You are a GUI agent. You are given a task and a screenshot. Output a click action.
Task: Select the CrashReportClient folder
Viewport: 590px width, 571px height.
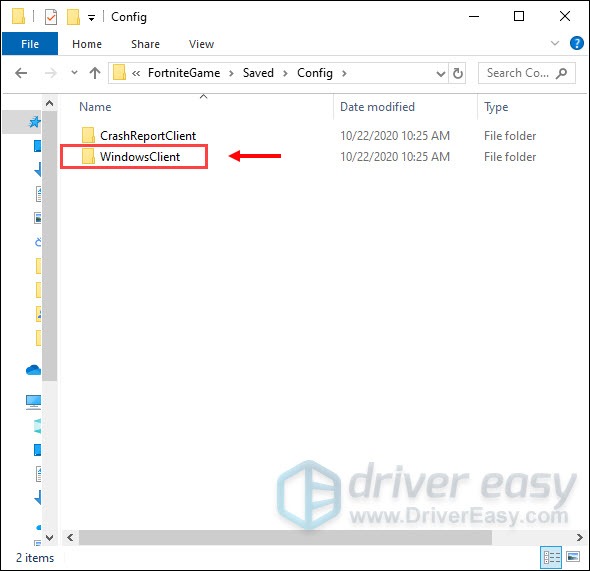(148, 136)
